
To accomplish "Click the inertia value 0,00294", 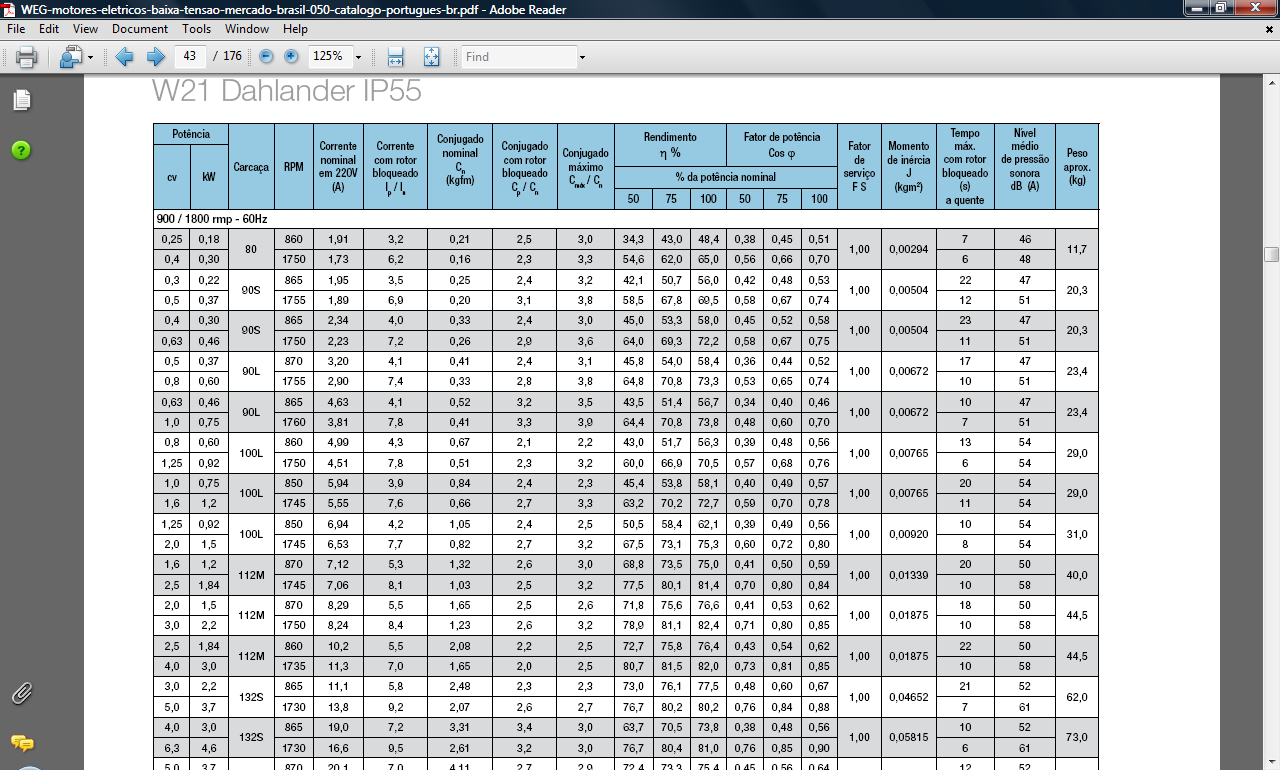I will (909, 249).
